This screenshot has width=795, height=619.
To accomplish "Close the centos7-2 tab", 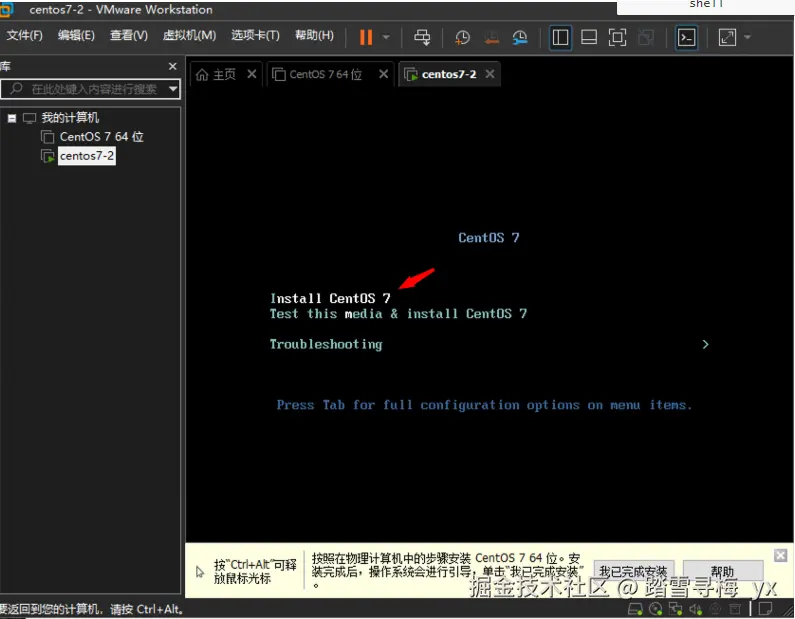I will 489,74.
